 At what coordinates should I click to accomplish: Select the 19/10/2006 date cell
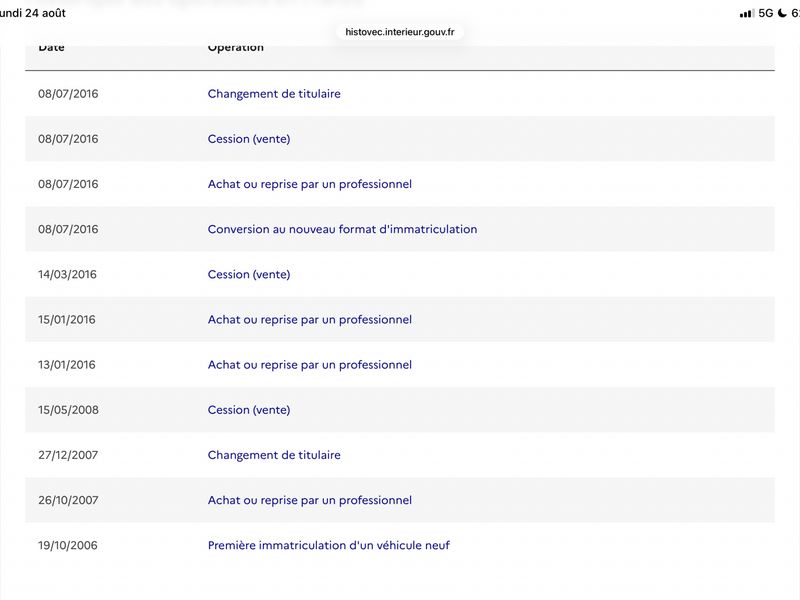click(x=67, y=545)
